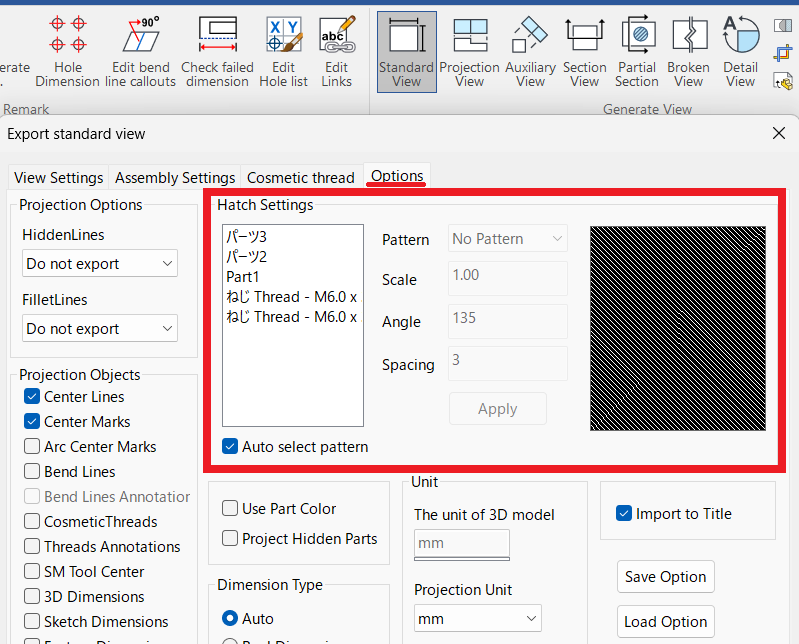Close the Export standard view dialog
This screenshot has height=644, width=799.
coord(779,133)
